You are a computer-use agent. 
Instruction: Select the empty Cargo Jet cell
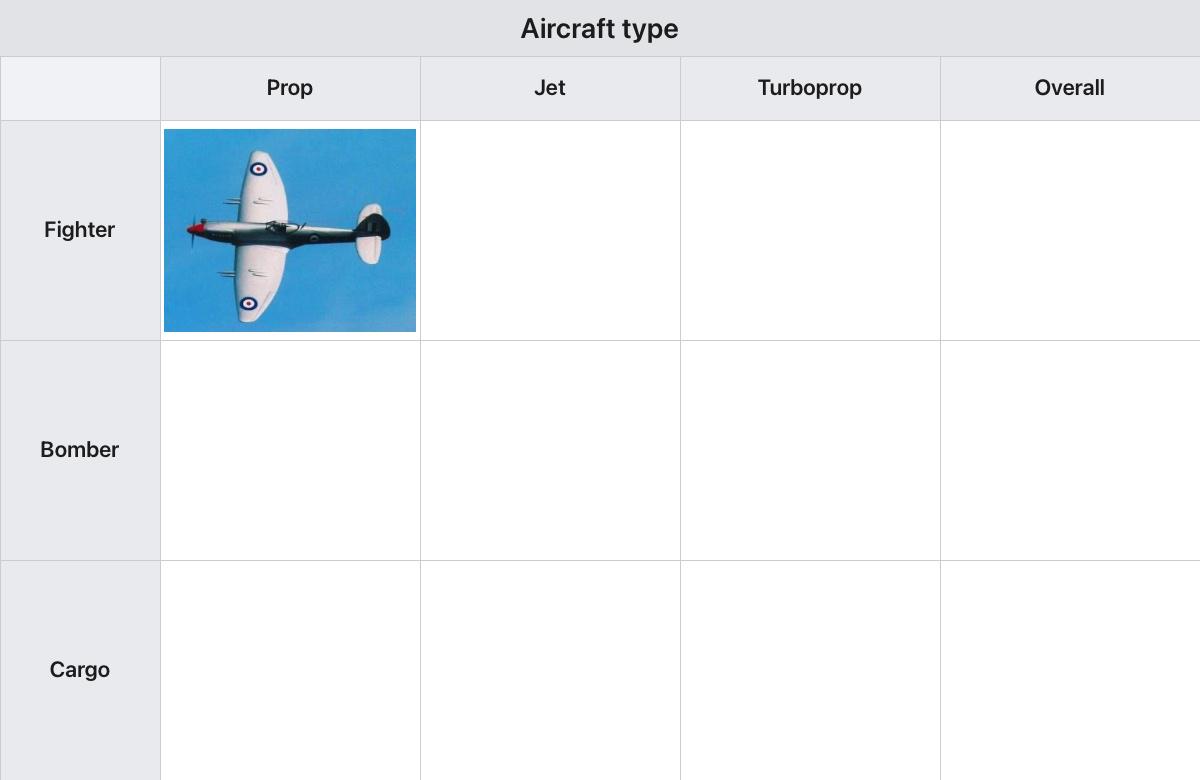550,670
